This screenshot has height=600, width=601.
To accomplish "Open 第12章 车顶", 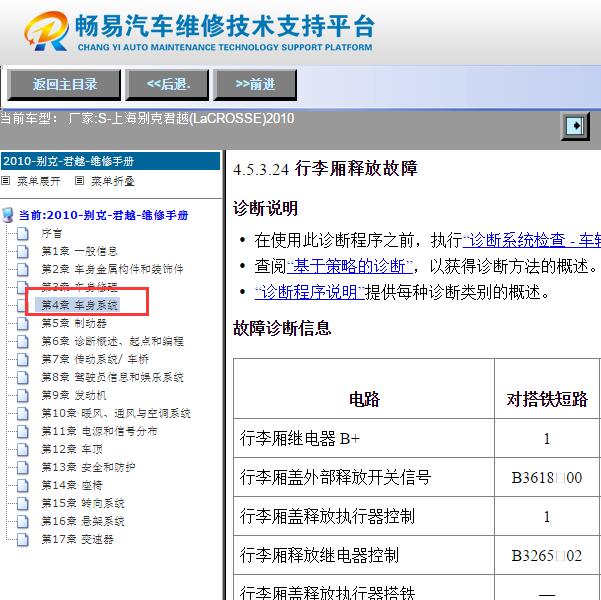I will pyautogui.click(x=72, y=449).
